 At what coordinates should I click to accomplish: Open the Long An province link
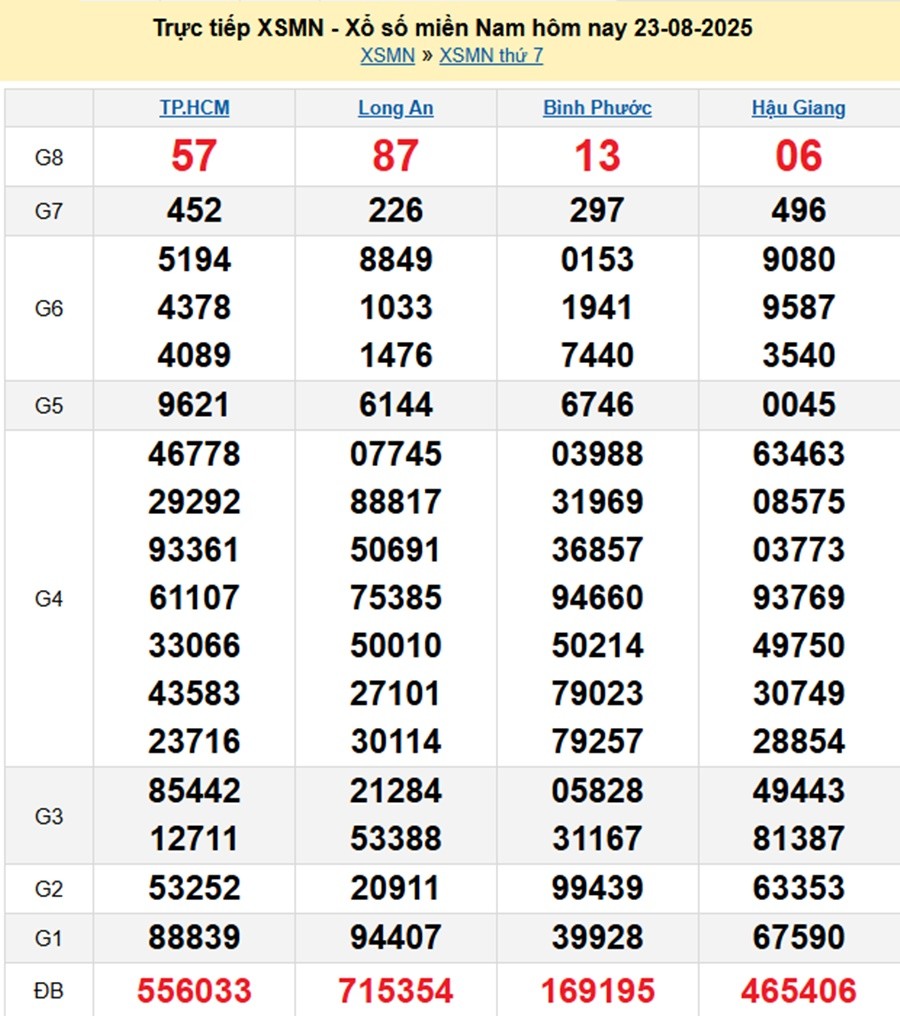coord(396,108)
